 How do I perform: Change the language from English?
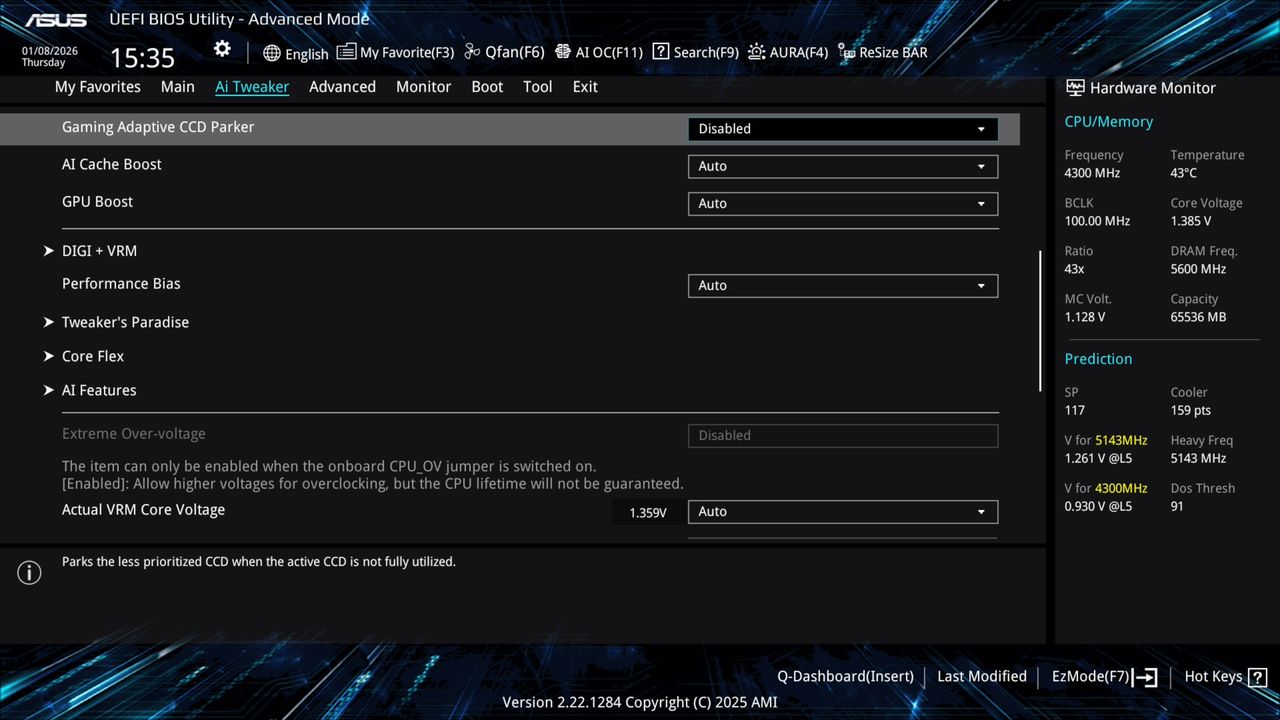[x=295, y=53]
